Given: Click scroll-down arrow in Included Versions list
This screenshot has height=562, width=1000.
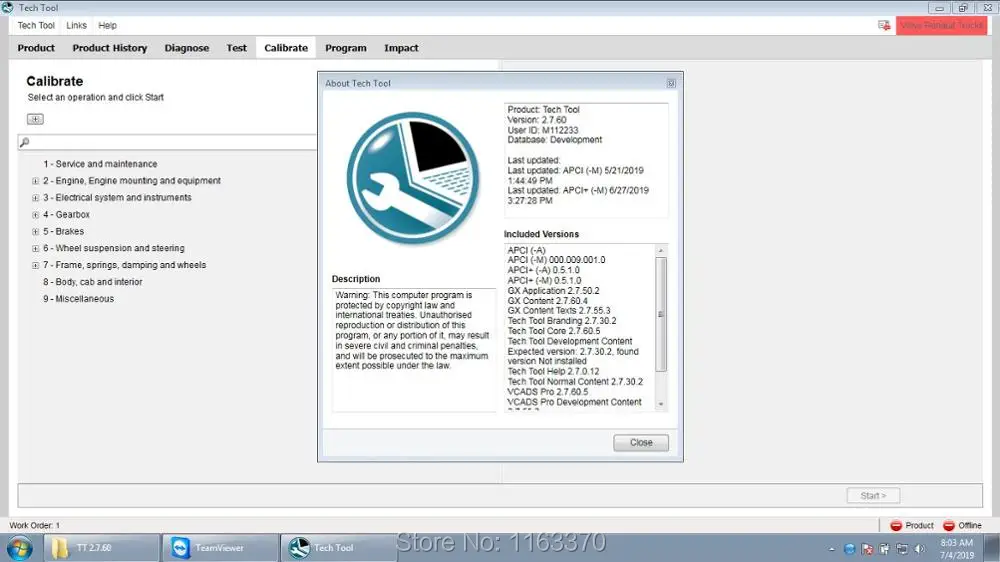Looking at the screenshot, I should click(661, 404).
